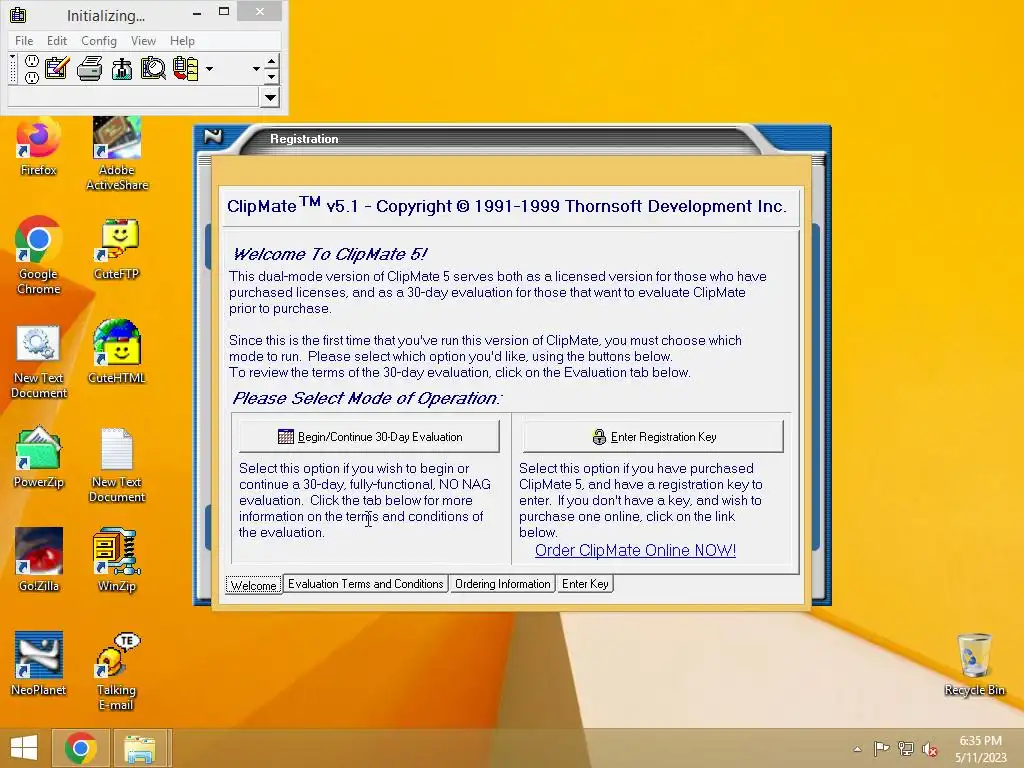Click Enter Registration Key button

click(653, 436)
